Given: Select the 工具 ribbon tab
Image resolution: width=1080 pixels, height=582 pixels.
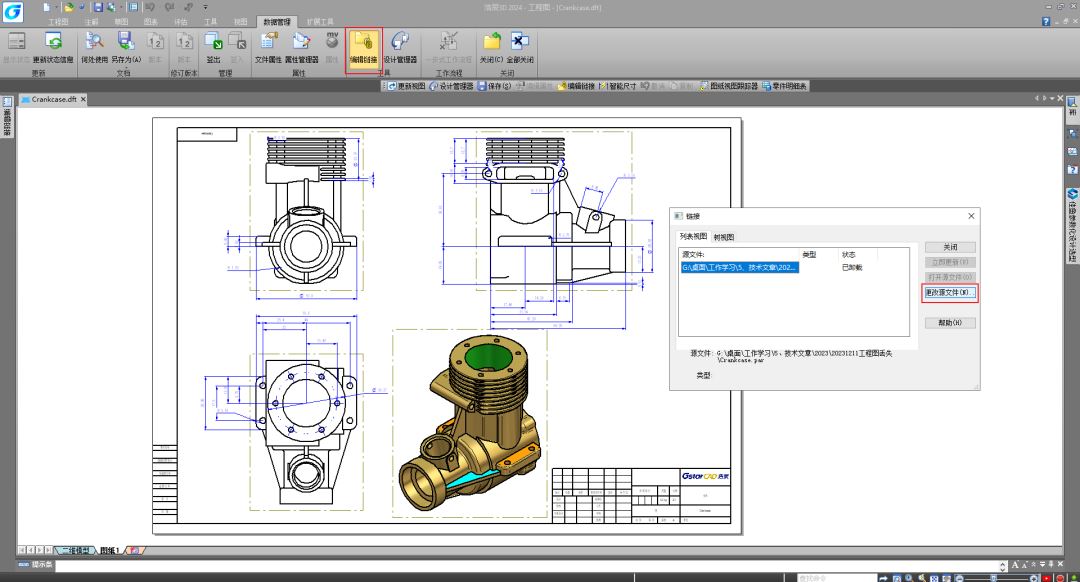Looking at the screenshot, I should point(210,21).
